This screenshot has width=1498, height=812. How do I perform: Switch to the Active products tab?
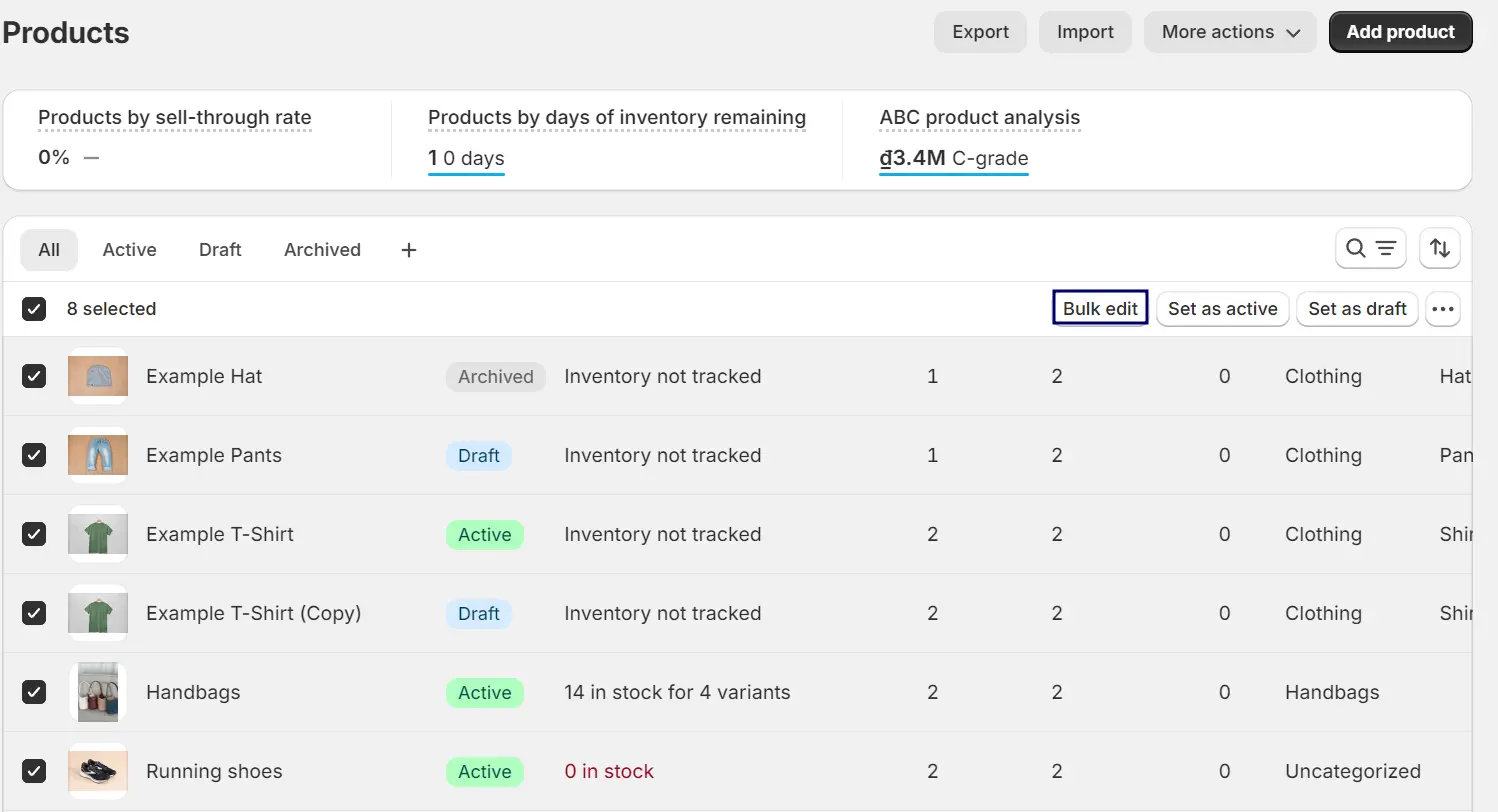click(x=129, y=250)
